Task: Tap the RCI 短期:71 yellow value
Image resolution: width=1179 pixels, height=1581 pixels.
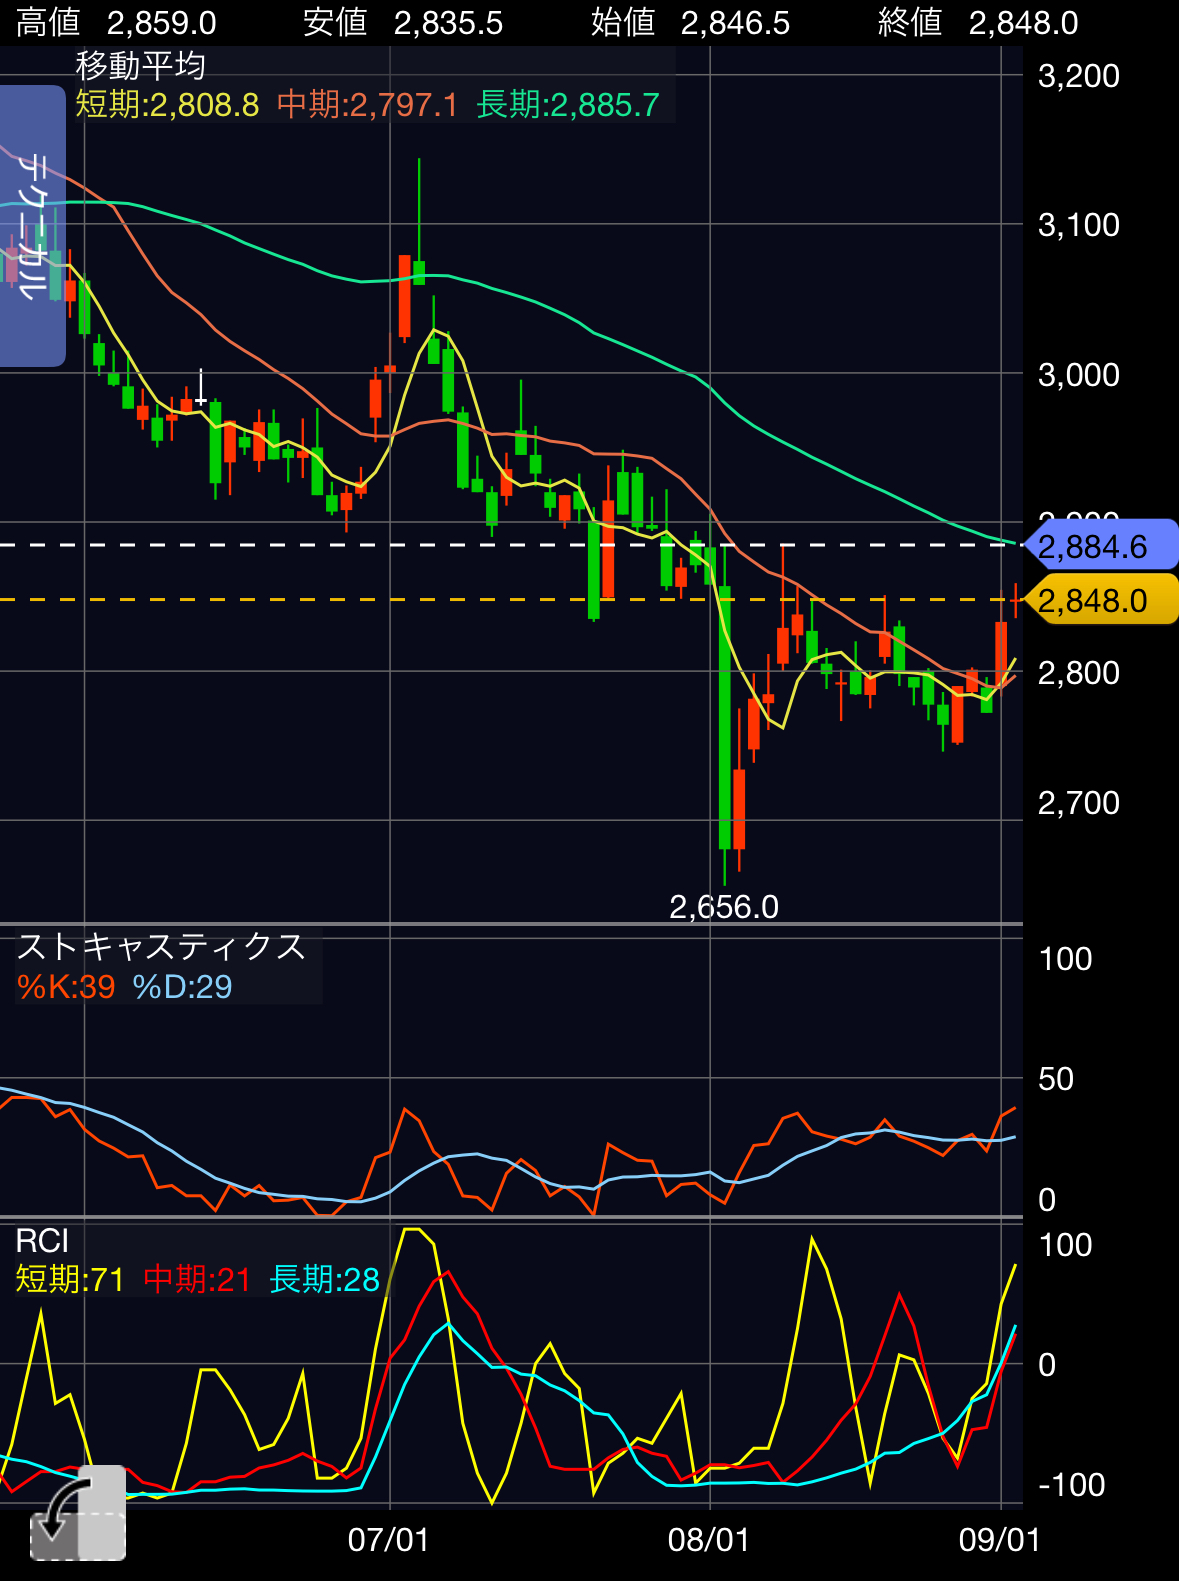Action: coord(70,1279)
